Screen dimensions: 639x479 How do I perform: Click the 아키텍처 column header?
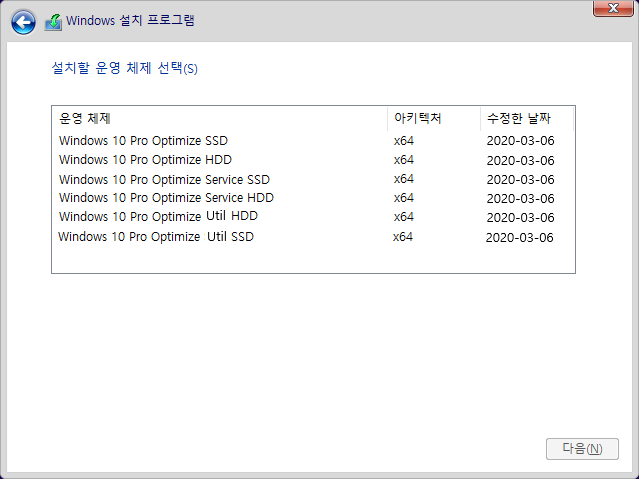434,119
